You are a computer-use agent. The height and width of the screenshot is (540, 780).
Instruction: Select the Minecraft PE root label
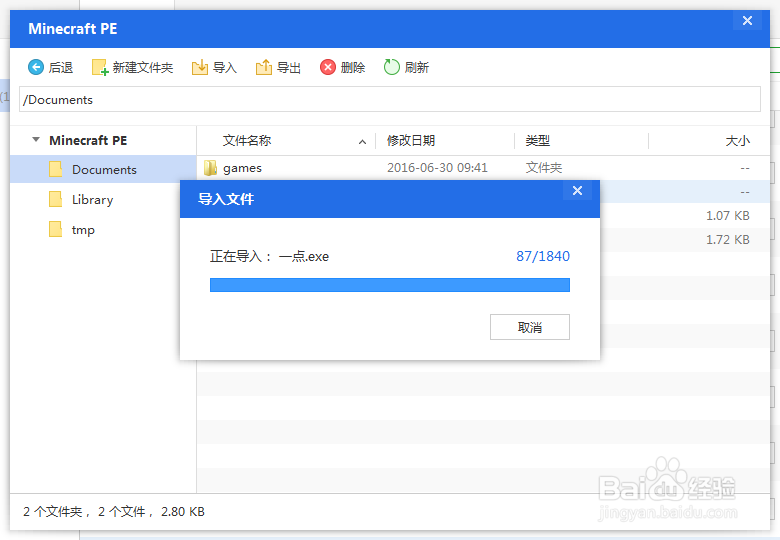click(88, 140)
